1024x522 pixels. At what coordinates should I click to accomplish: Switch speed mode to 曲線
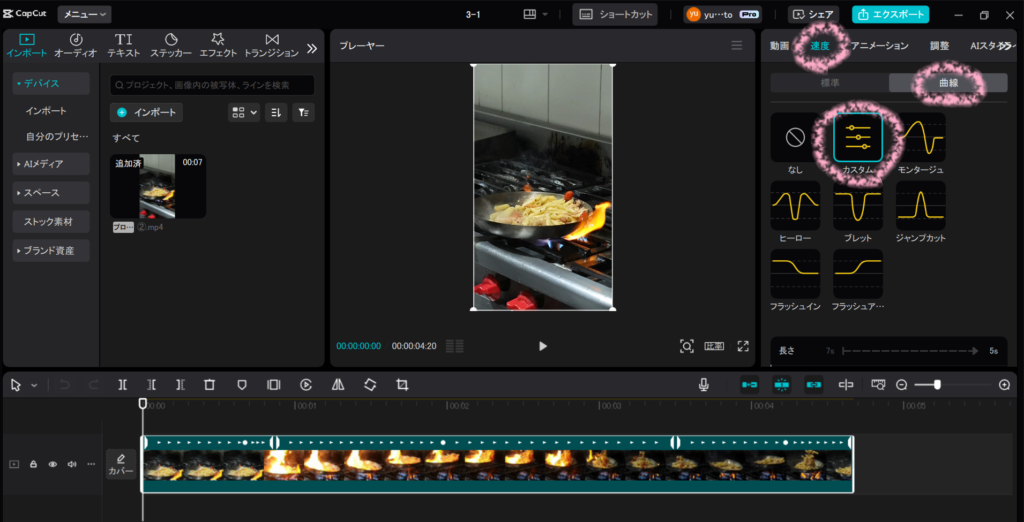(x=948, y=82)
